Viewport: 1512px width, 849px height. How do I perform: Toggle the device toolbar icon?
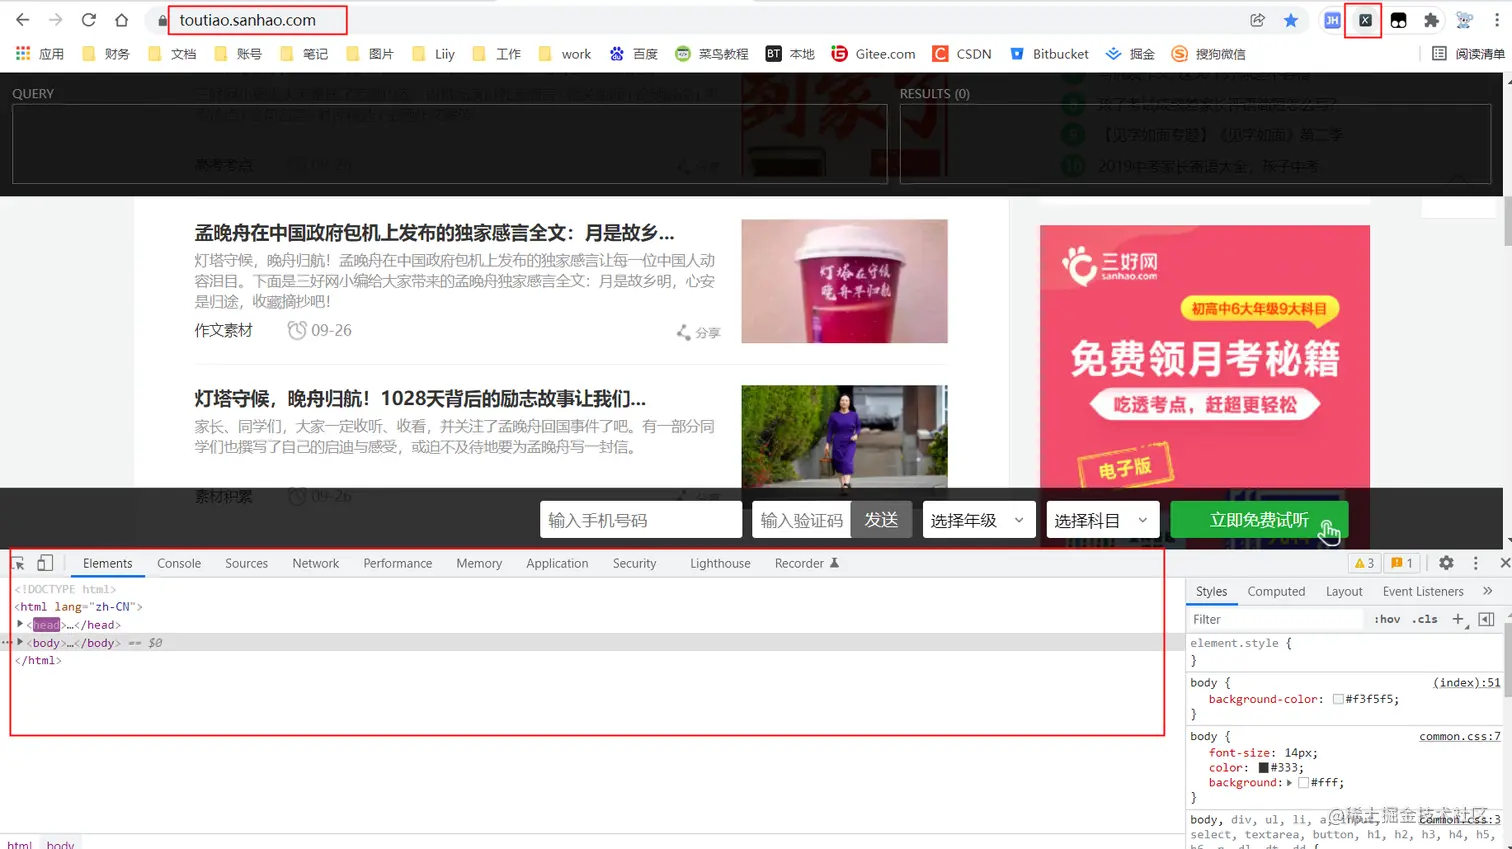point(45,563)
